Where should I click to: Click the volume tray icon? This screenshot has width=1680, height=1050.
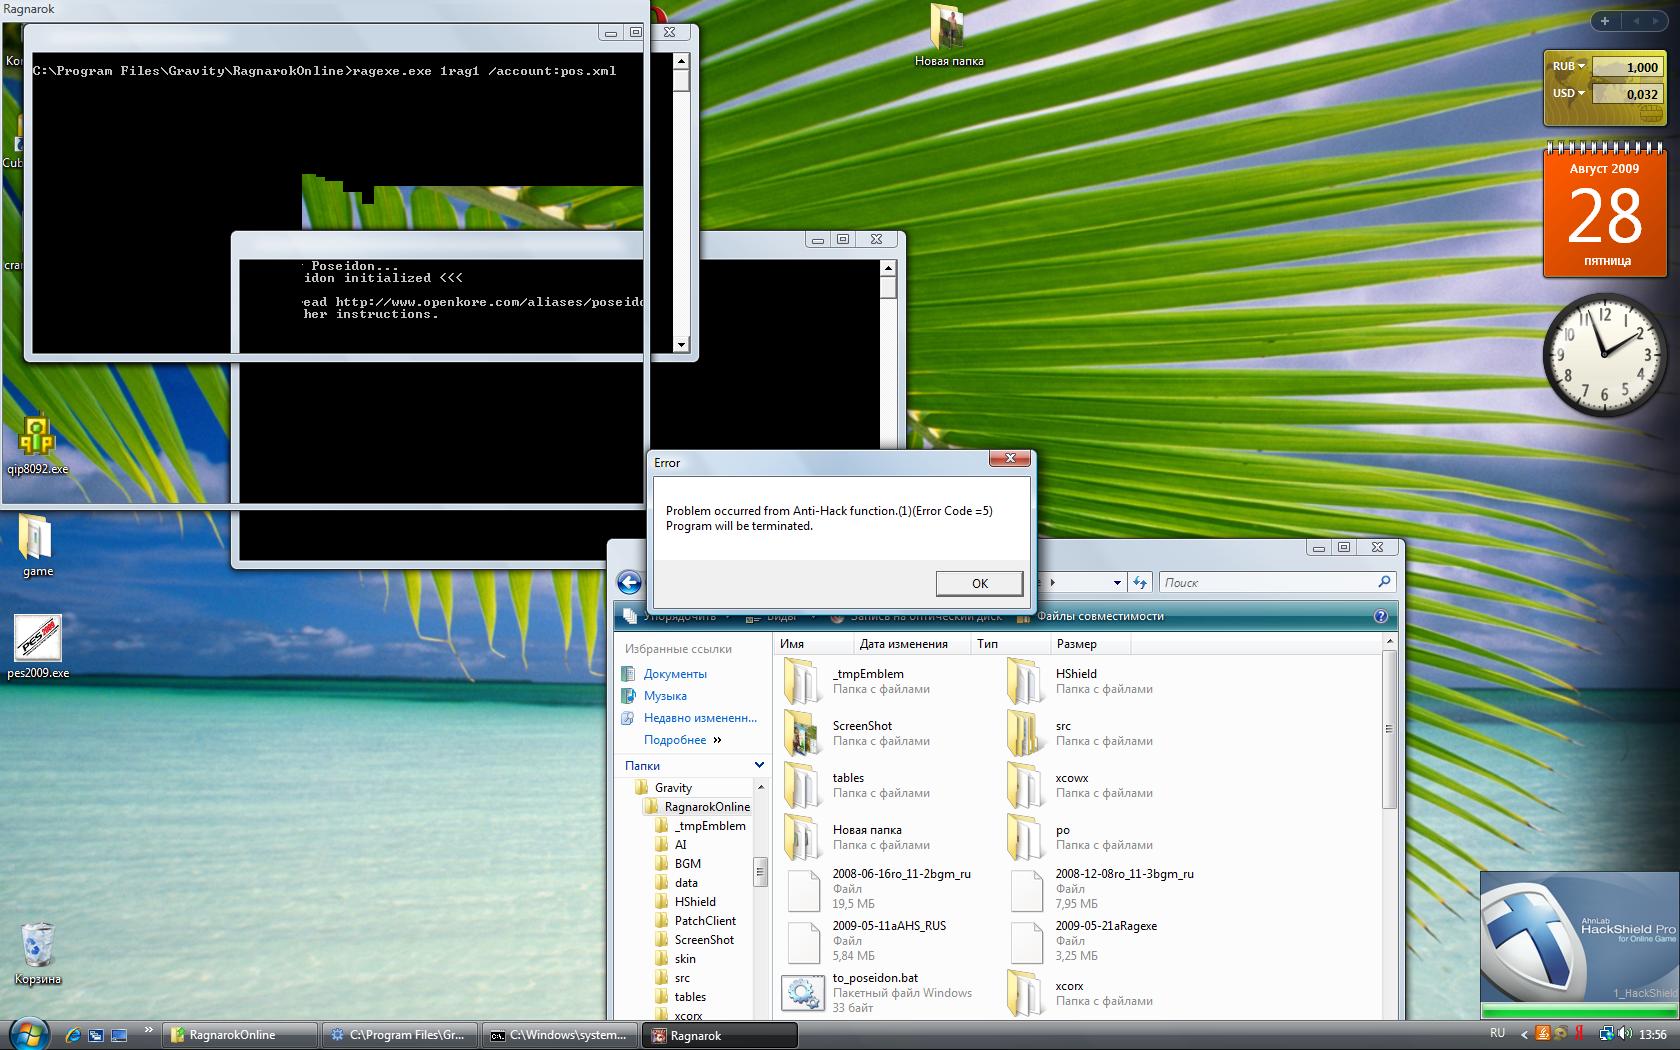[1623, 1034]
